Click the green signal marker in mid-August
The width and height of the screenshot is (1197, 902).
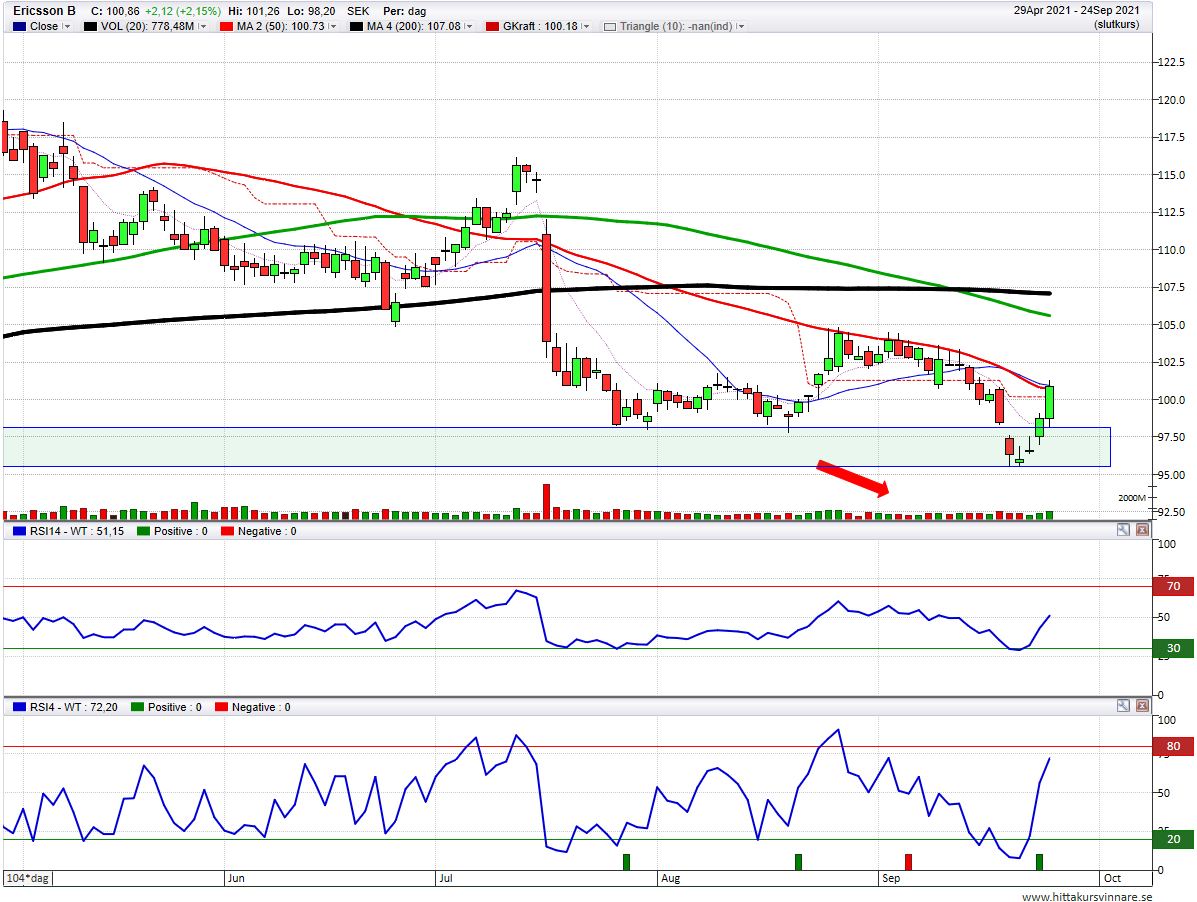(x=799, y=862)
